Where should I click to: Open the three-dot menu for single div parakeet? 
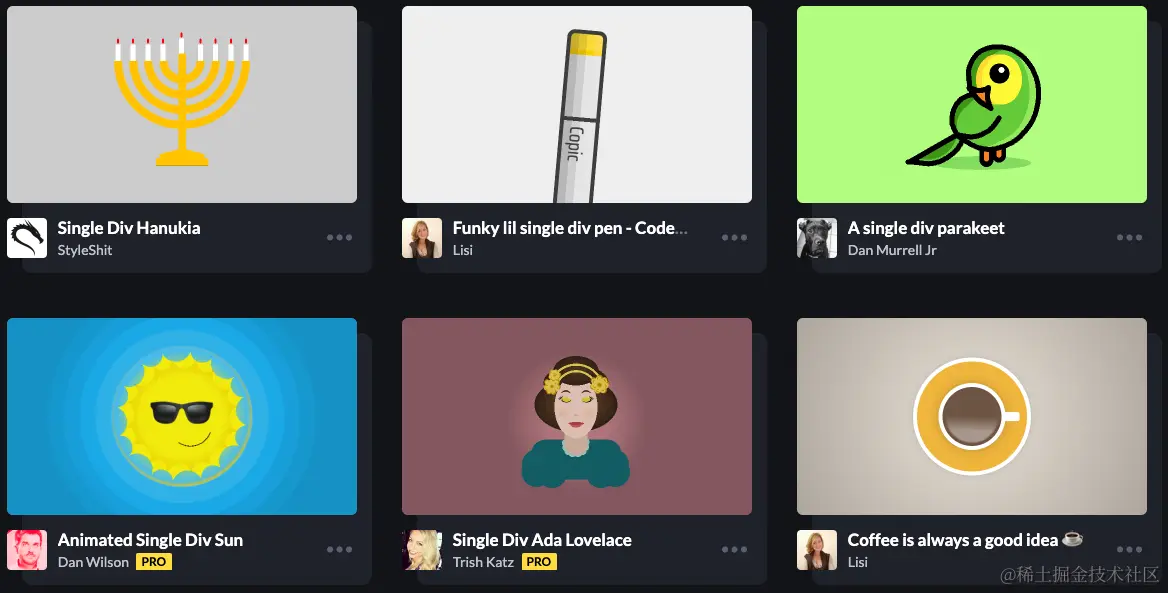1129,238
